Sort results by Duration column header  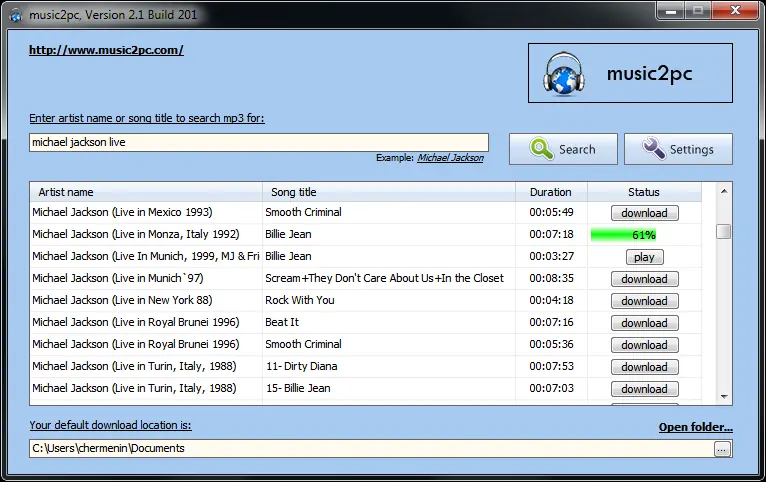pos(551,192)
